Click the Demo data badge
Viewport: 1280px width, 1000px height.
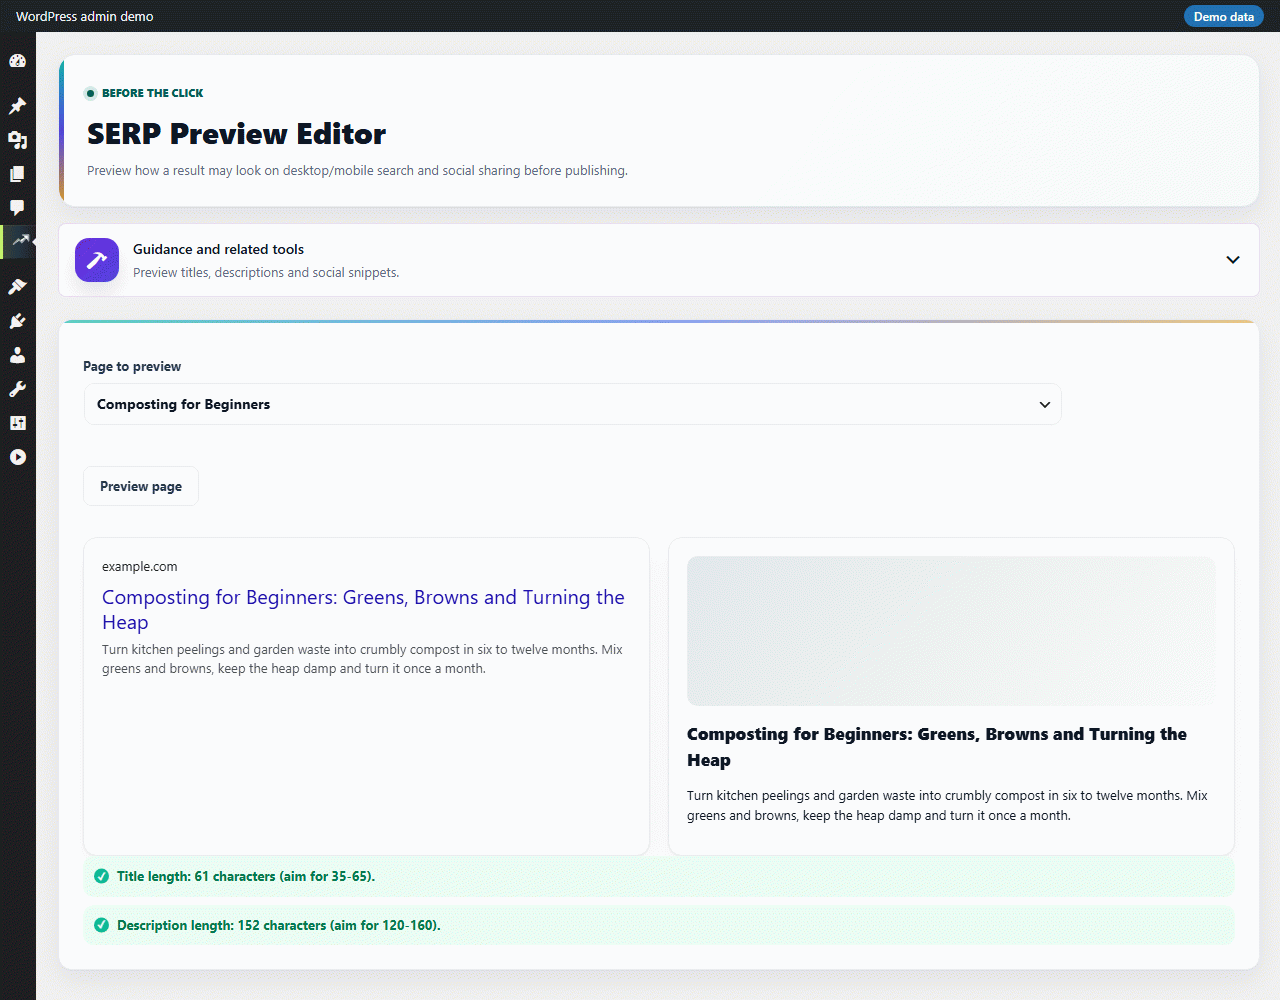1223,16
